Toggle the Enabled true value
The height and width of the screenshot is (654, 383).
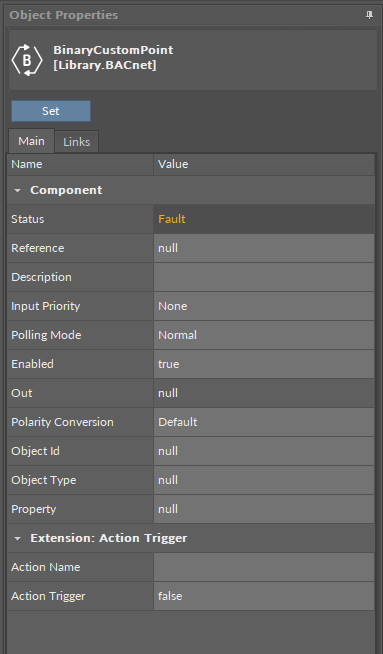[x=264, y=364]
